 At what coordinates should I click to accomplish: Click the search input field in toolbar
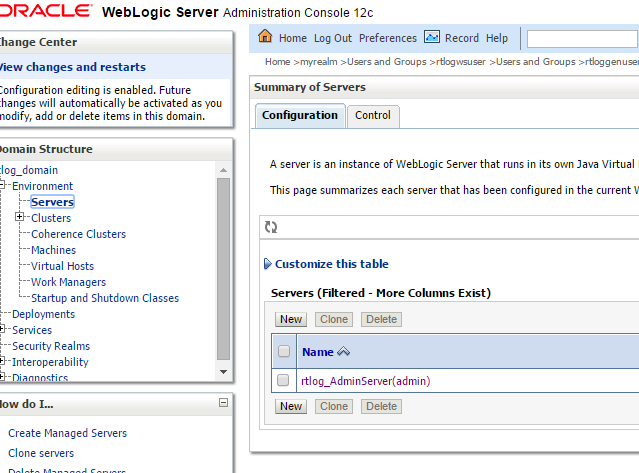tap(582, 39)
